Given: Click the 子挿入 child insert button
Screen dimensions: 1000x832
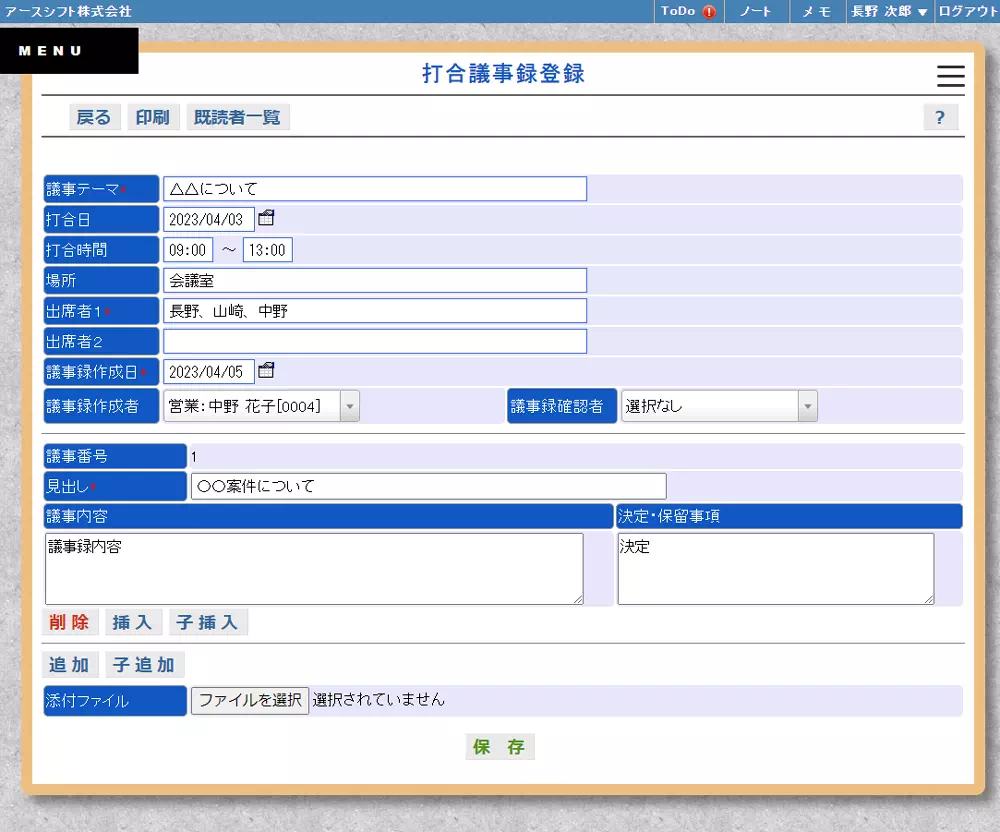Looking at the screenshot, I should 208,621.
